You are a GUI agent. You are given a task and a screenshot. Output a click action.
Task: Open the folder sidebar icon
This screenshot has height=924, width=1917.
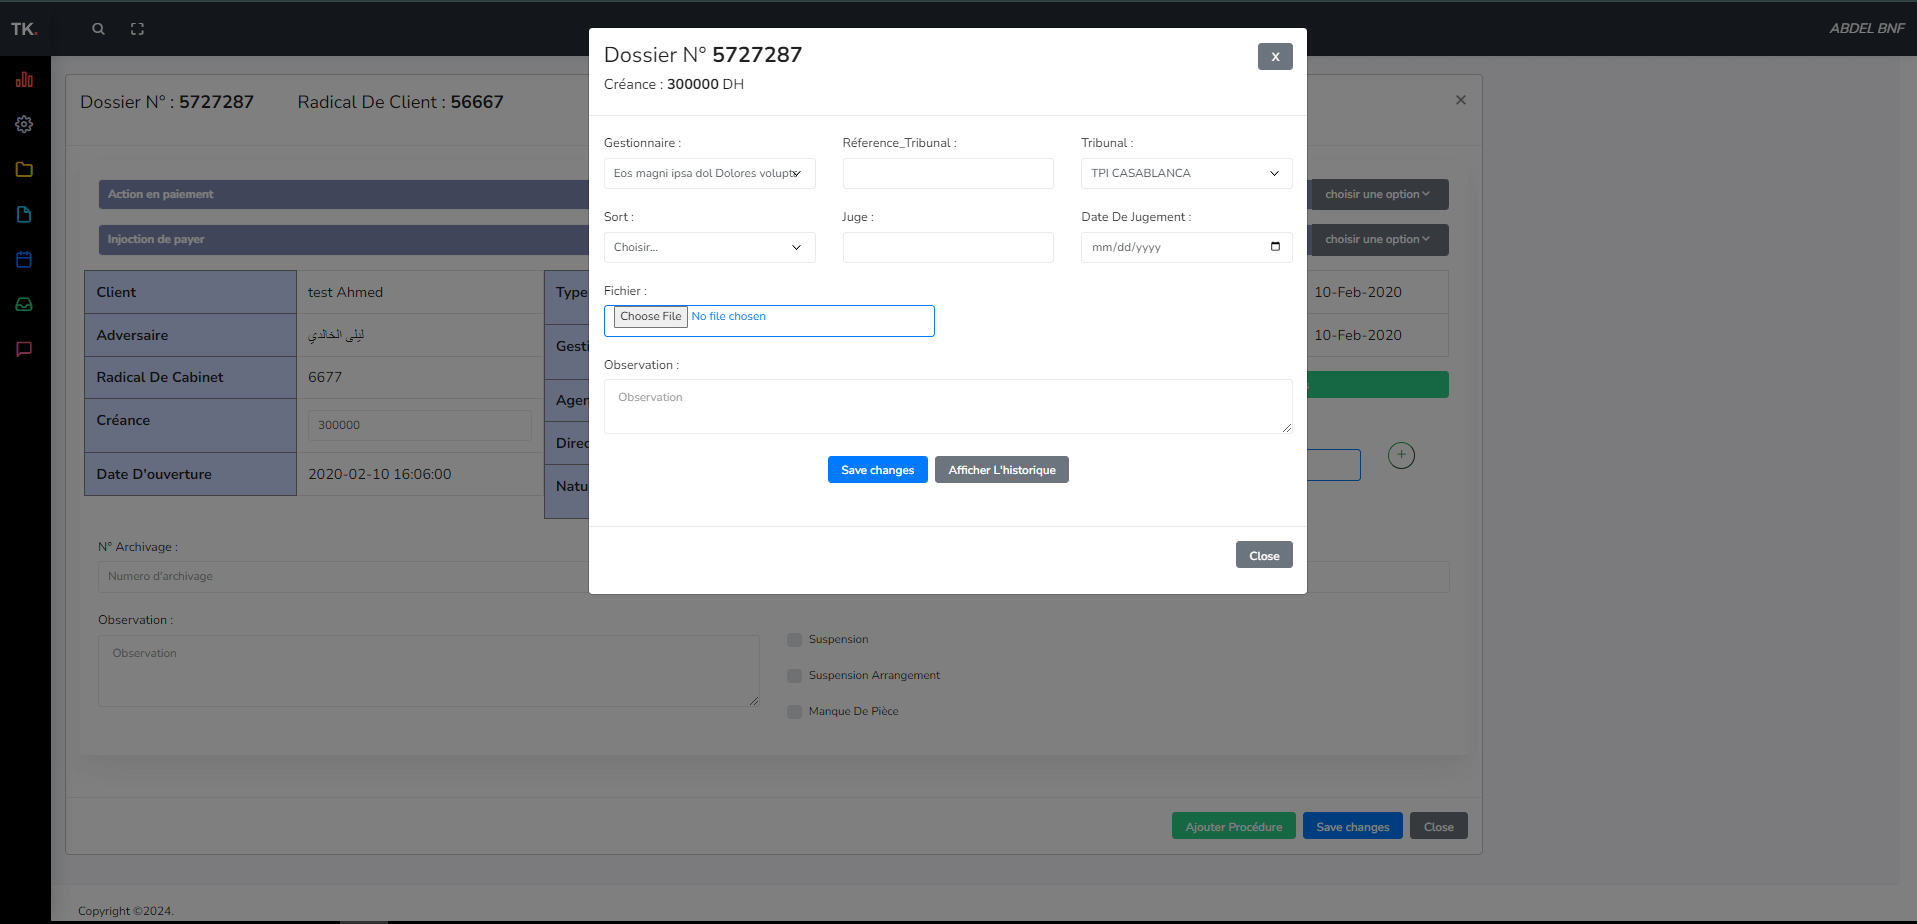click(24, 169)
